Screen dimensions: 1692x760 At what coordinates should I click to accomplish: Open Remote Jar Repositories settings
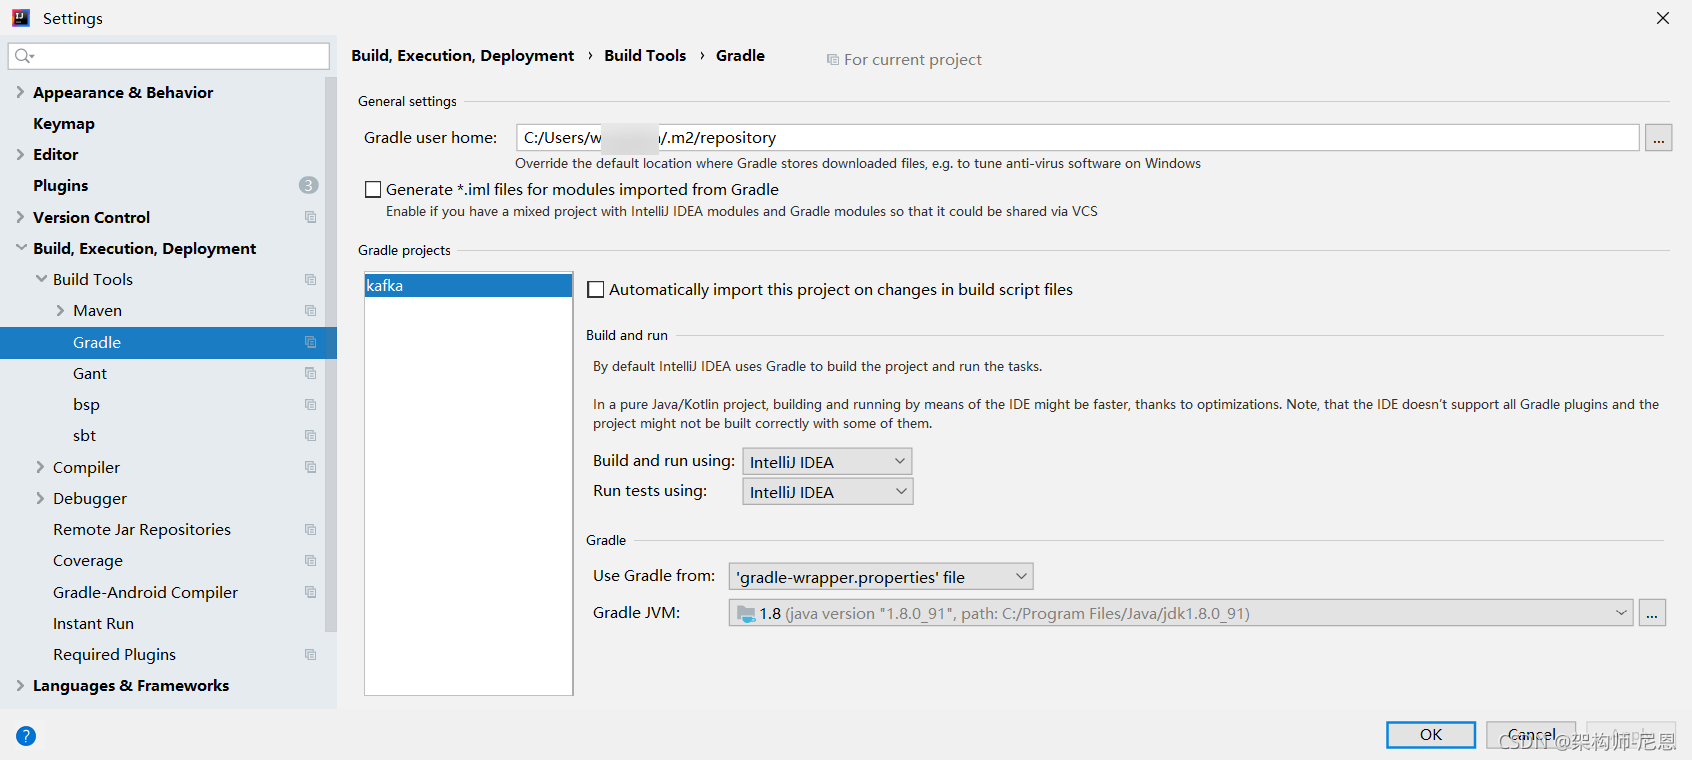[x=142, y=529]
